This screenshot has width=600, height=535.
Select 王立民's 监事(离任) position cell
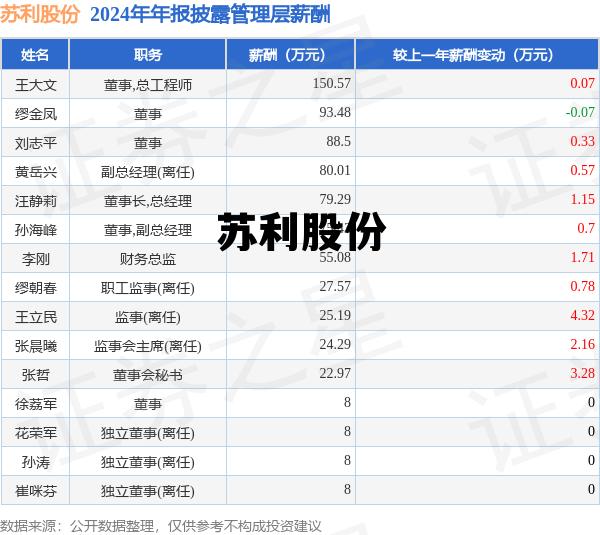(148, 317)
